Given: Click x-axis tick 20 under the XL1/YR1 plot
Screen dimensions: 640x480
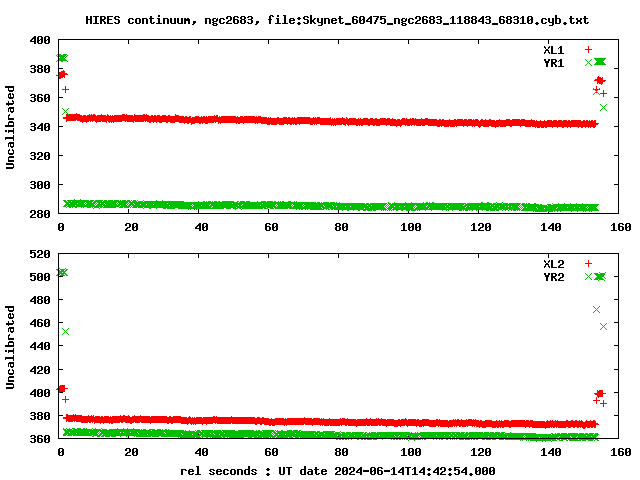Looking at the screenshot, I should pos(131,227).
